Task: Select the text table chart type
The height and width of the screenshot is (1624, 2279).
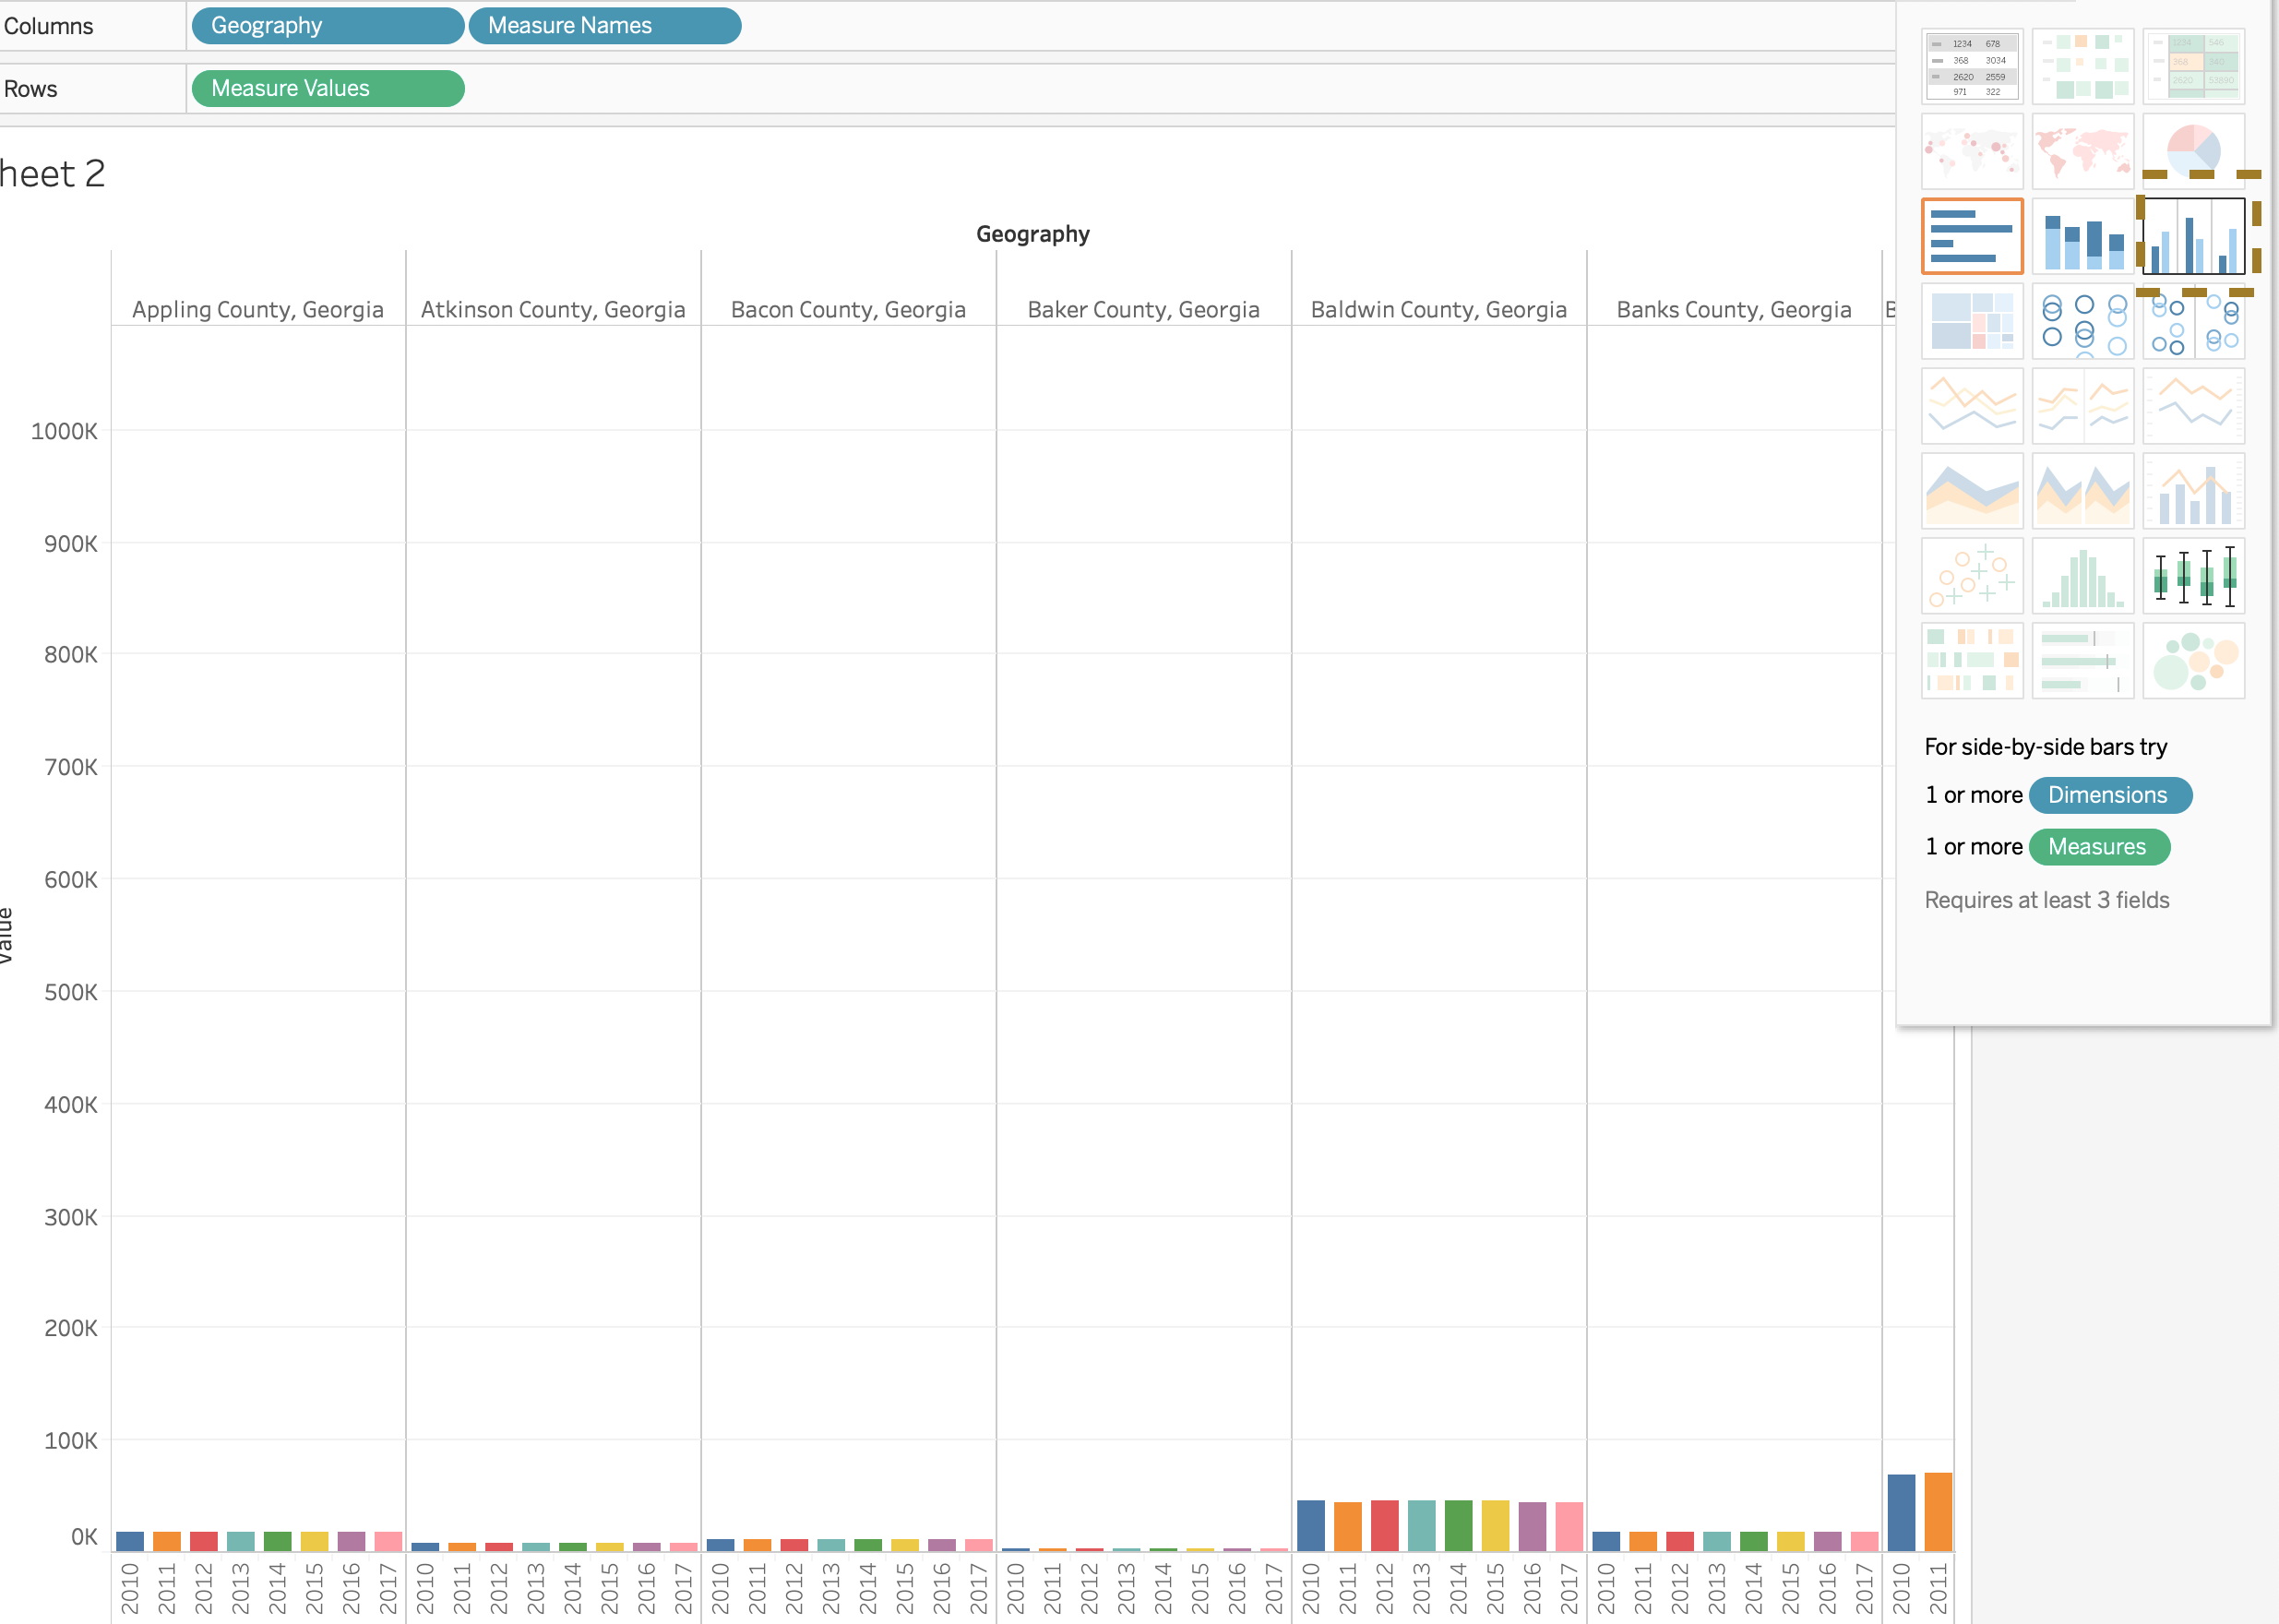Action: (1972, 65)
